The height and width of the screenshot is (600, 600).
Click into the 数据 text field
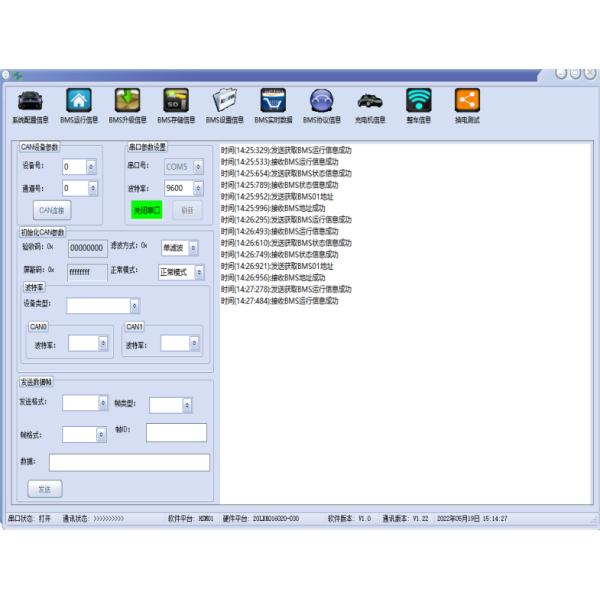tap(129, 462)
